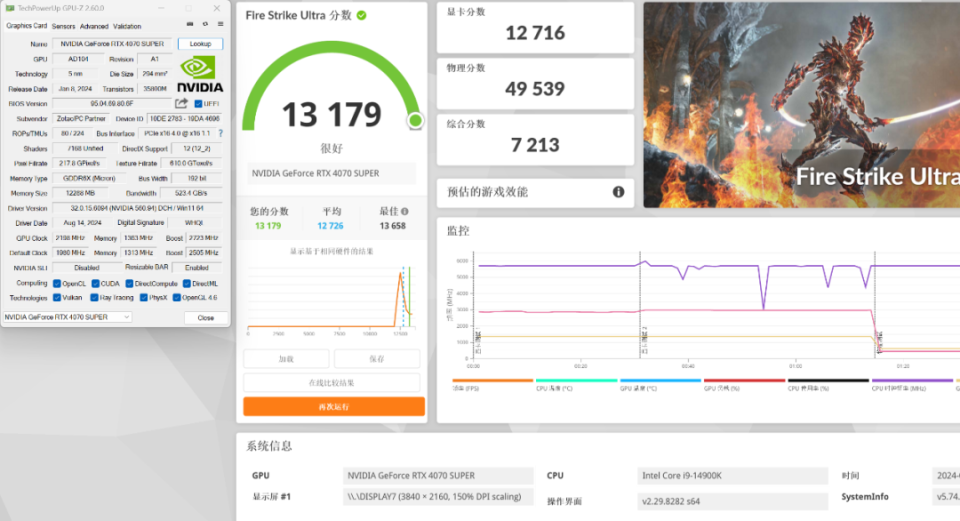Click the black CPU usage legend bar

(x=828, y=381)
